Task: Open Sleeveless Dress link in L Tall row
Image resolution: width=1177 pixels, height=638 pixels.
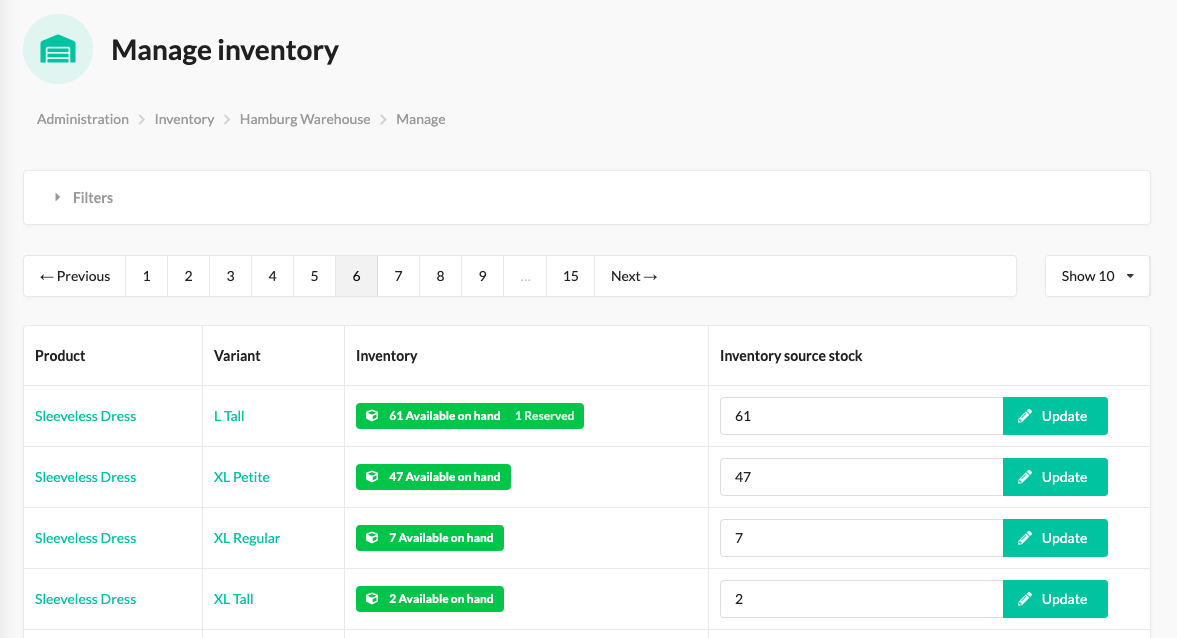Action: pos(86,416)
